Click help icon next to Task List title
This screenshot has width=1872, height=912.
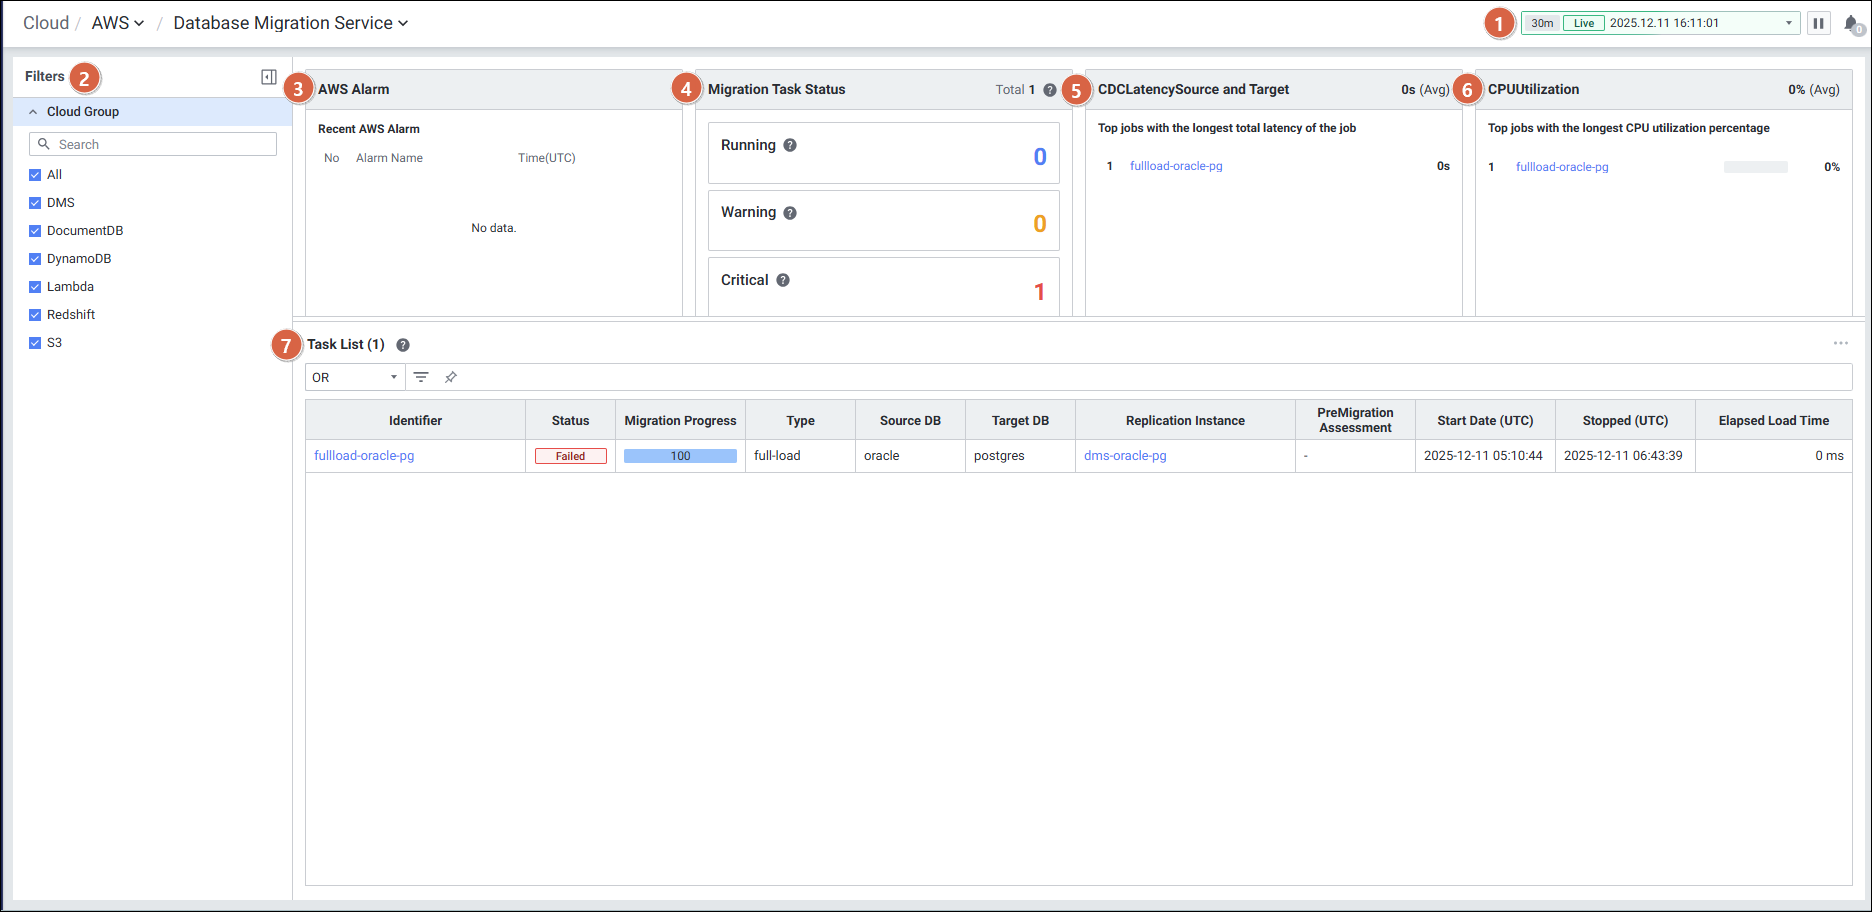click(x=403, y=345)
